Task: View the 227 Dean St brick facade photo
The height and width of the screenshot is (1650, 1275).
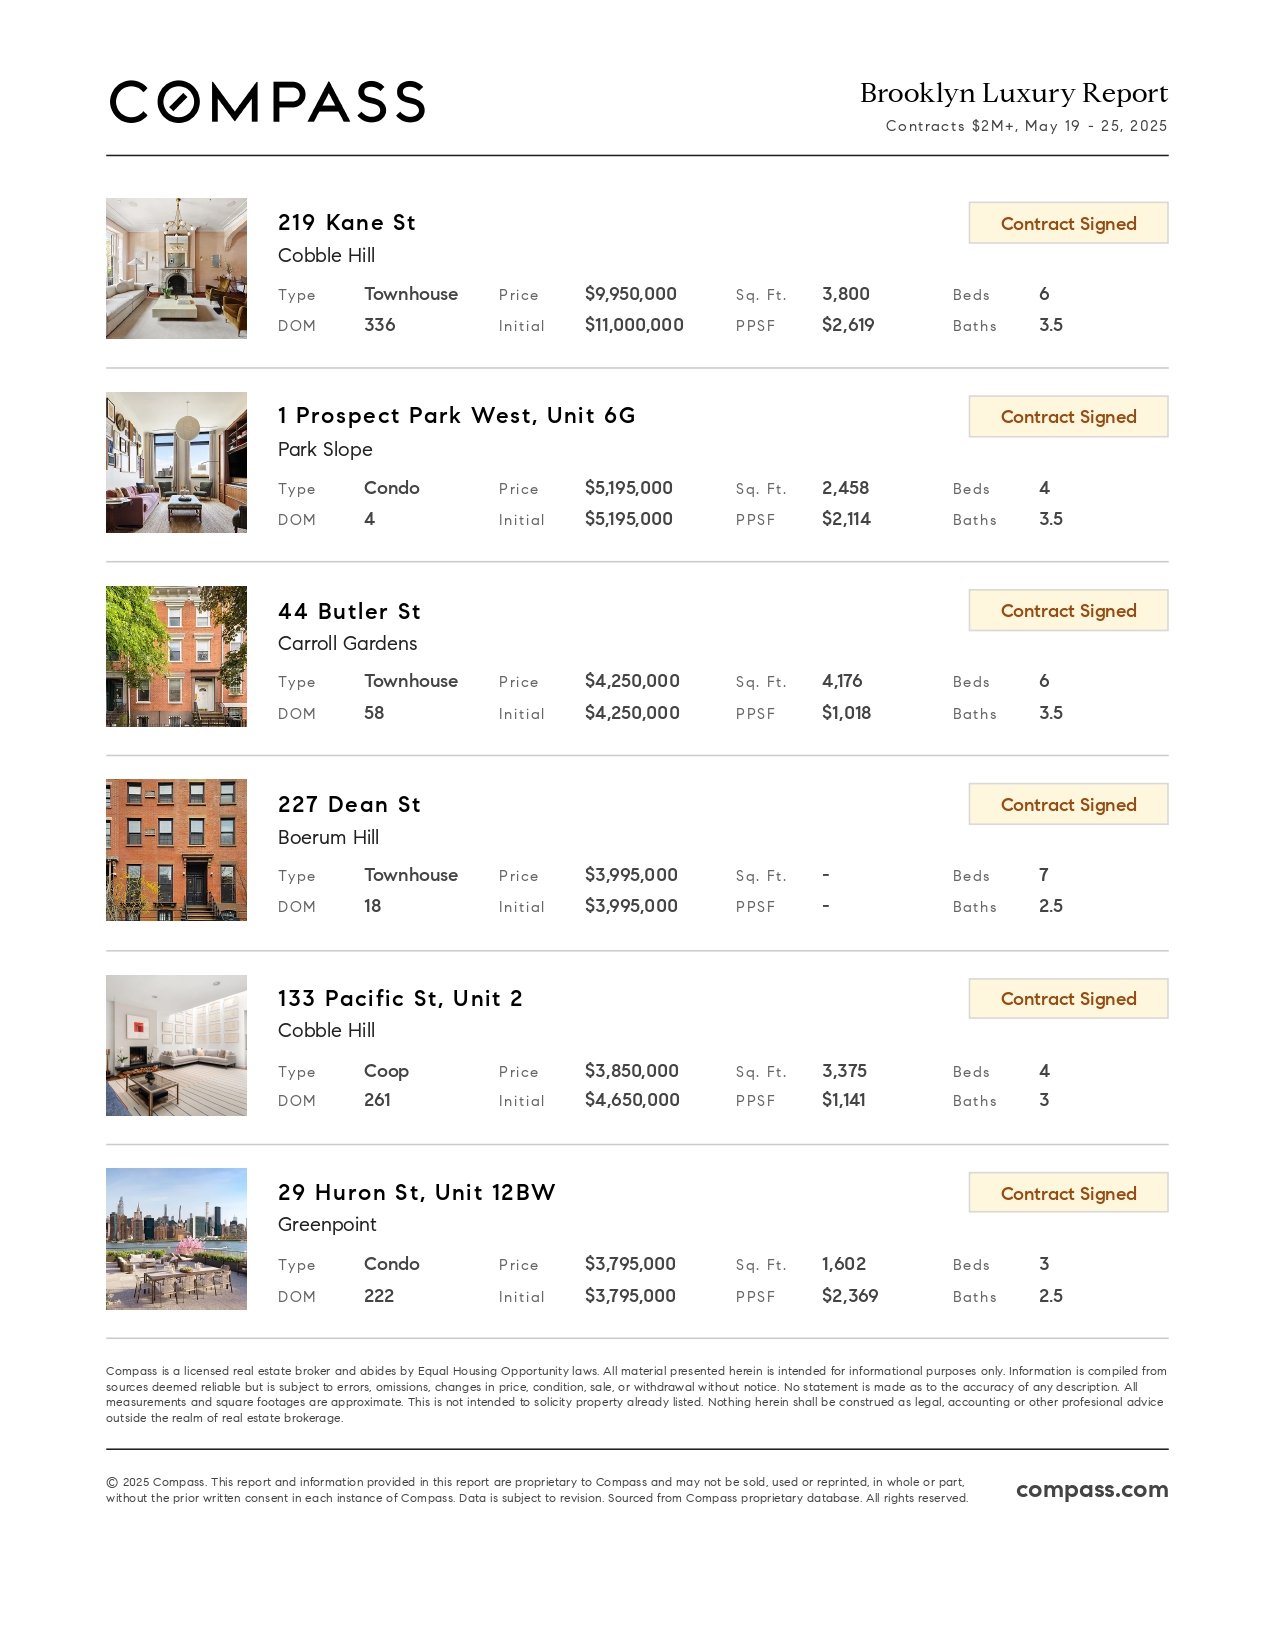Action: (176, 850)
